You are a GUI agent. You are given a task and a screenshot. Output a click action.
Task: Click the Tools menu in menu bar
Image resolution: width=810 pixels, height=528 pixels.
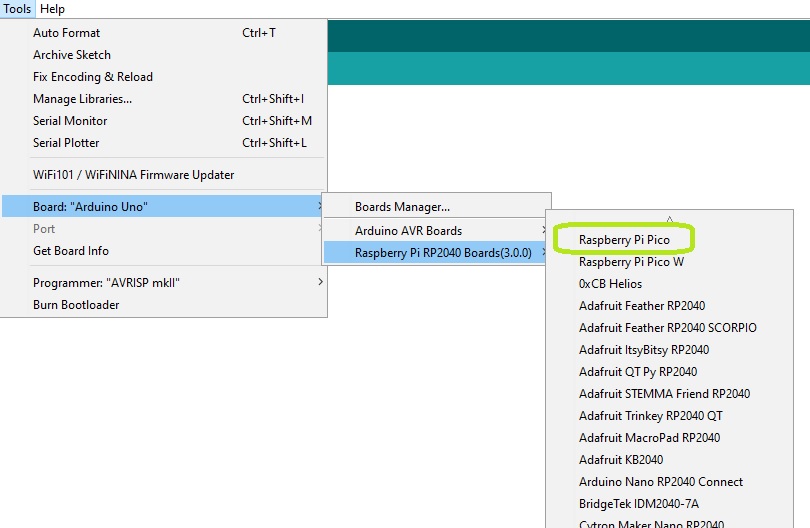[17, 9]
